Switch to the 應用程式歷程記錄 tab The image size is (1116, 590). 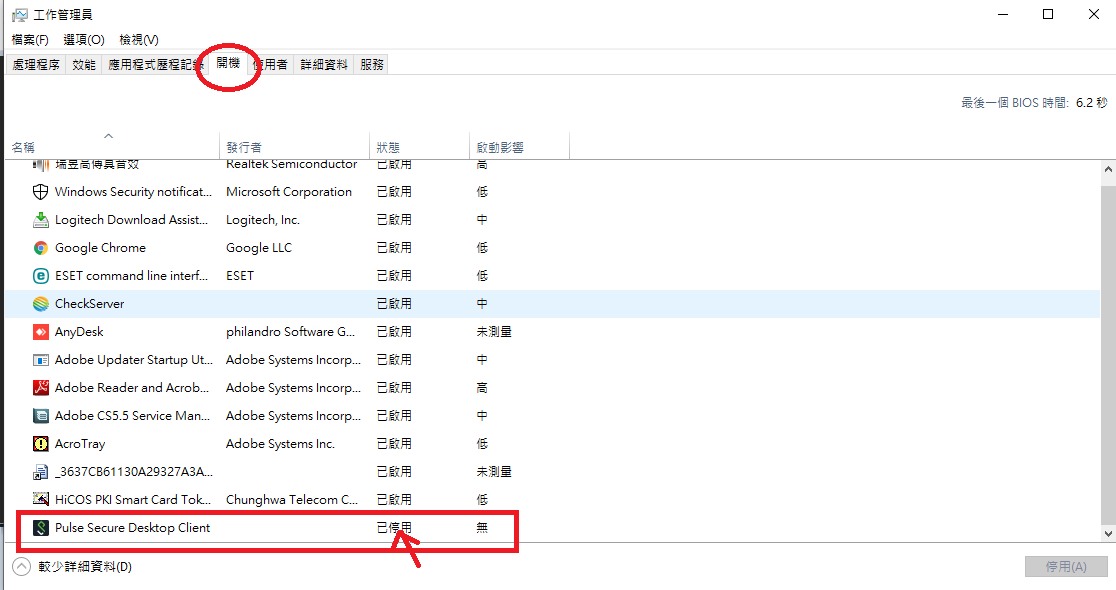click(x=155, y=65)
